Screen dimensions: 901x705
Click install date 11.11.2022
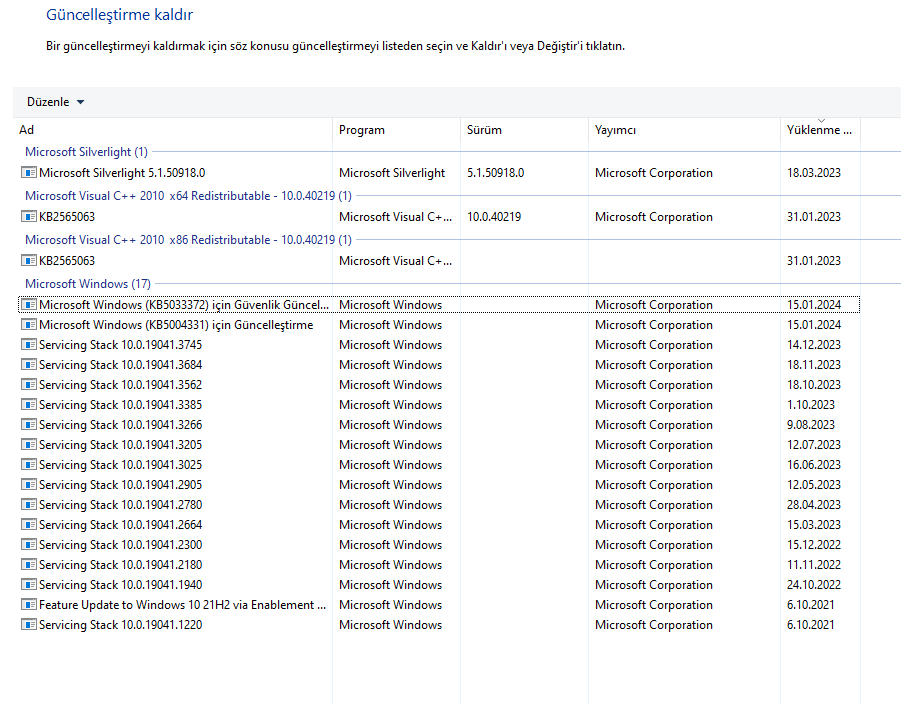pyautogui.click(x=814, y=564)
